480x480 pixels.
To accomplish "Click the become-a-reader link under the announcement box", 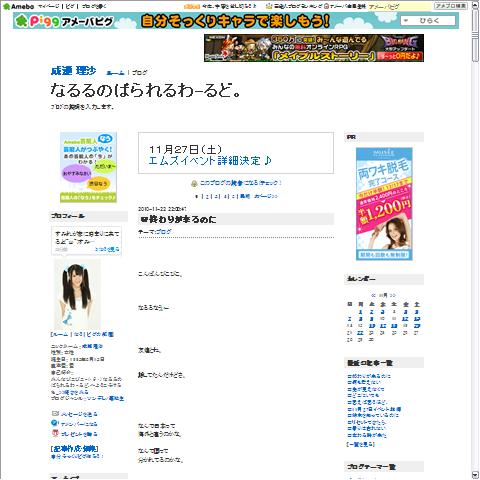I will click(x=241, y=183).
